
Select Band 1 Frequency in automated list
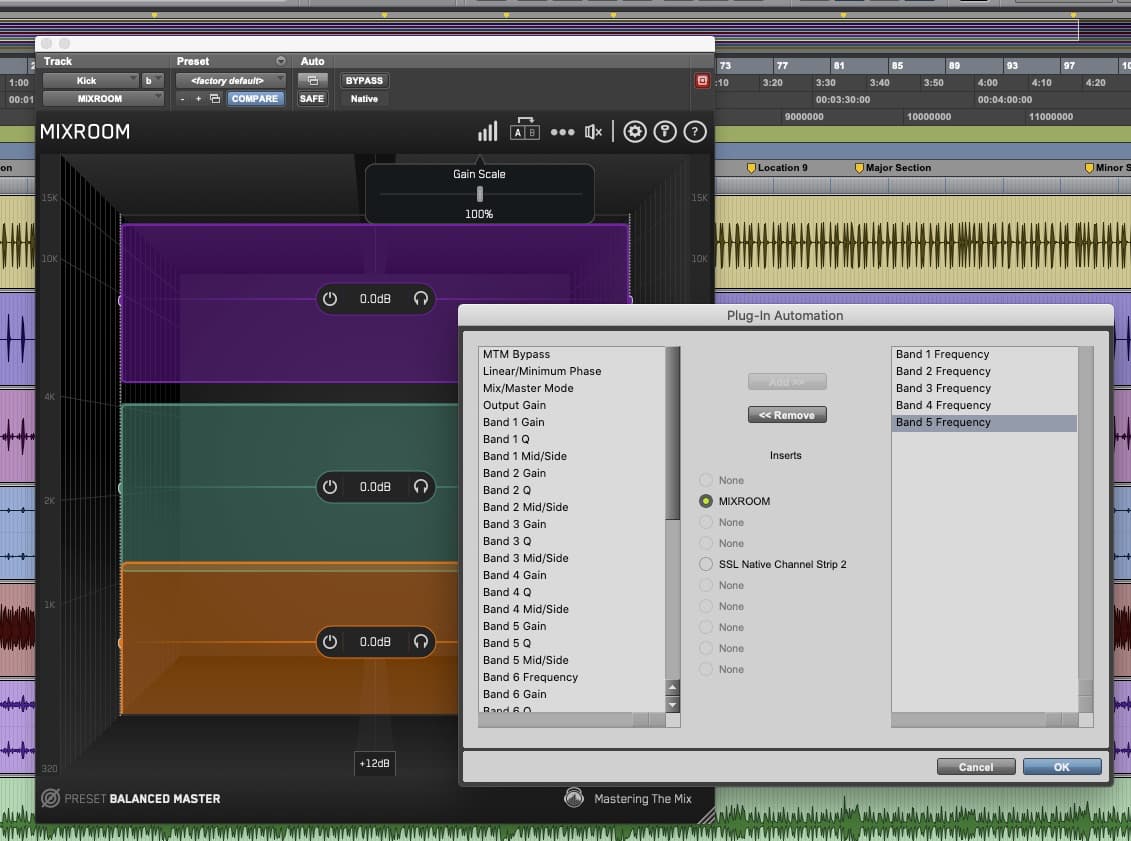point(942,354)
